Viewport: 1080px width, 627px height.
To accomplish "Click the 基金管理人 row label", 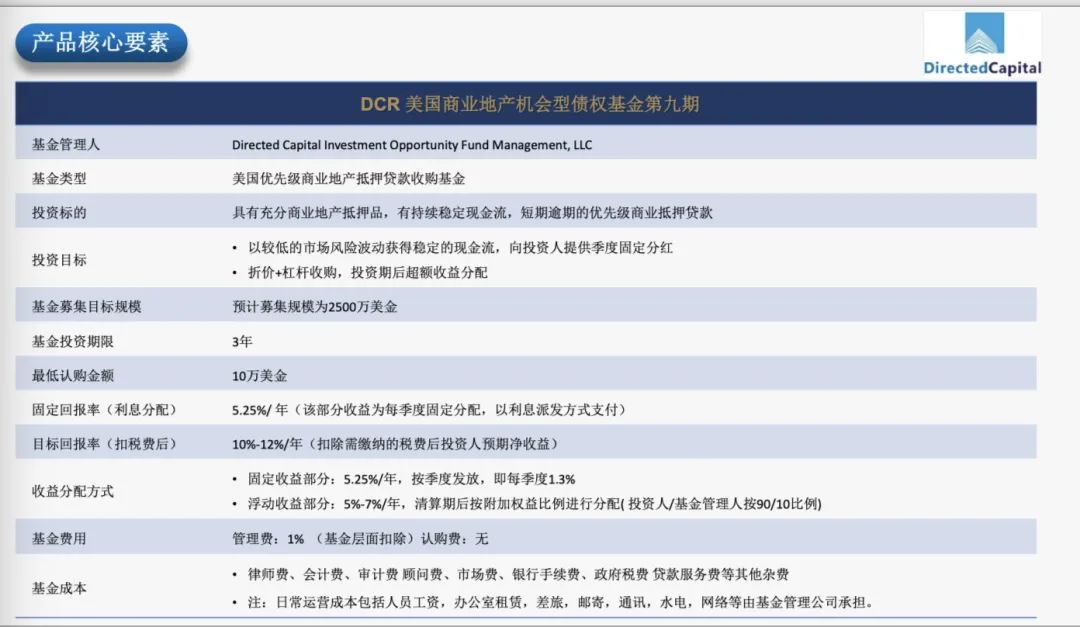I will pos(66,144).
